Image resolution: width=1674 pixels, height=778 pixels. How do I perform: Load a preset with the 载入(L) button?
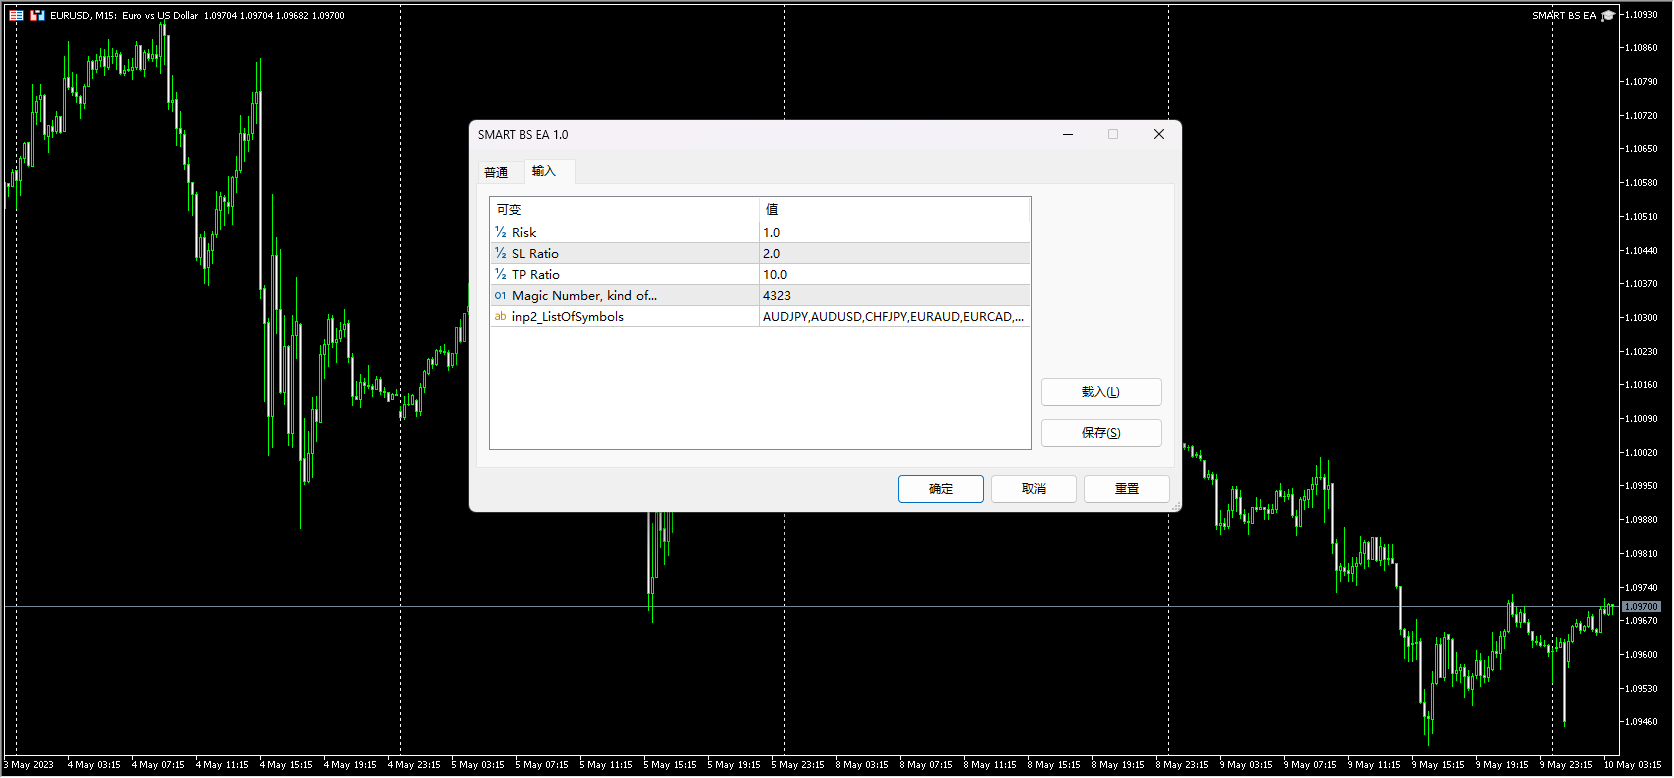pyautogui.click(x=1101, y=392)
